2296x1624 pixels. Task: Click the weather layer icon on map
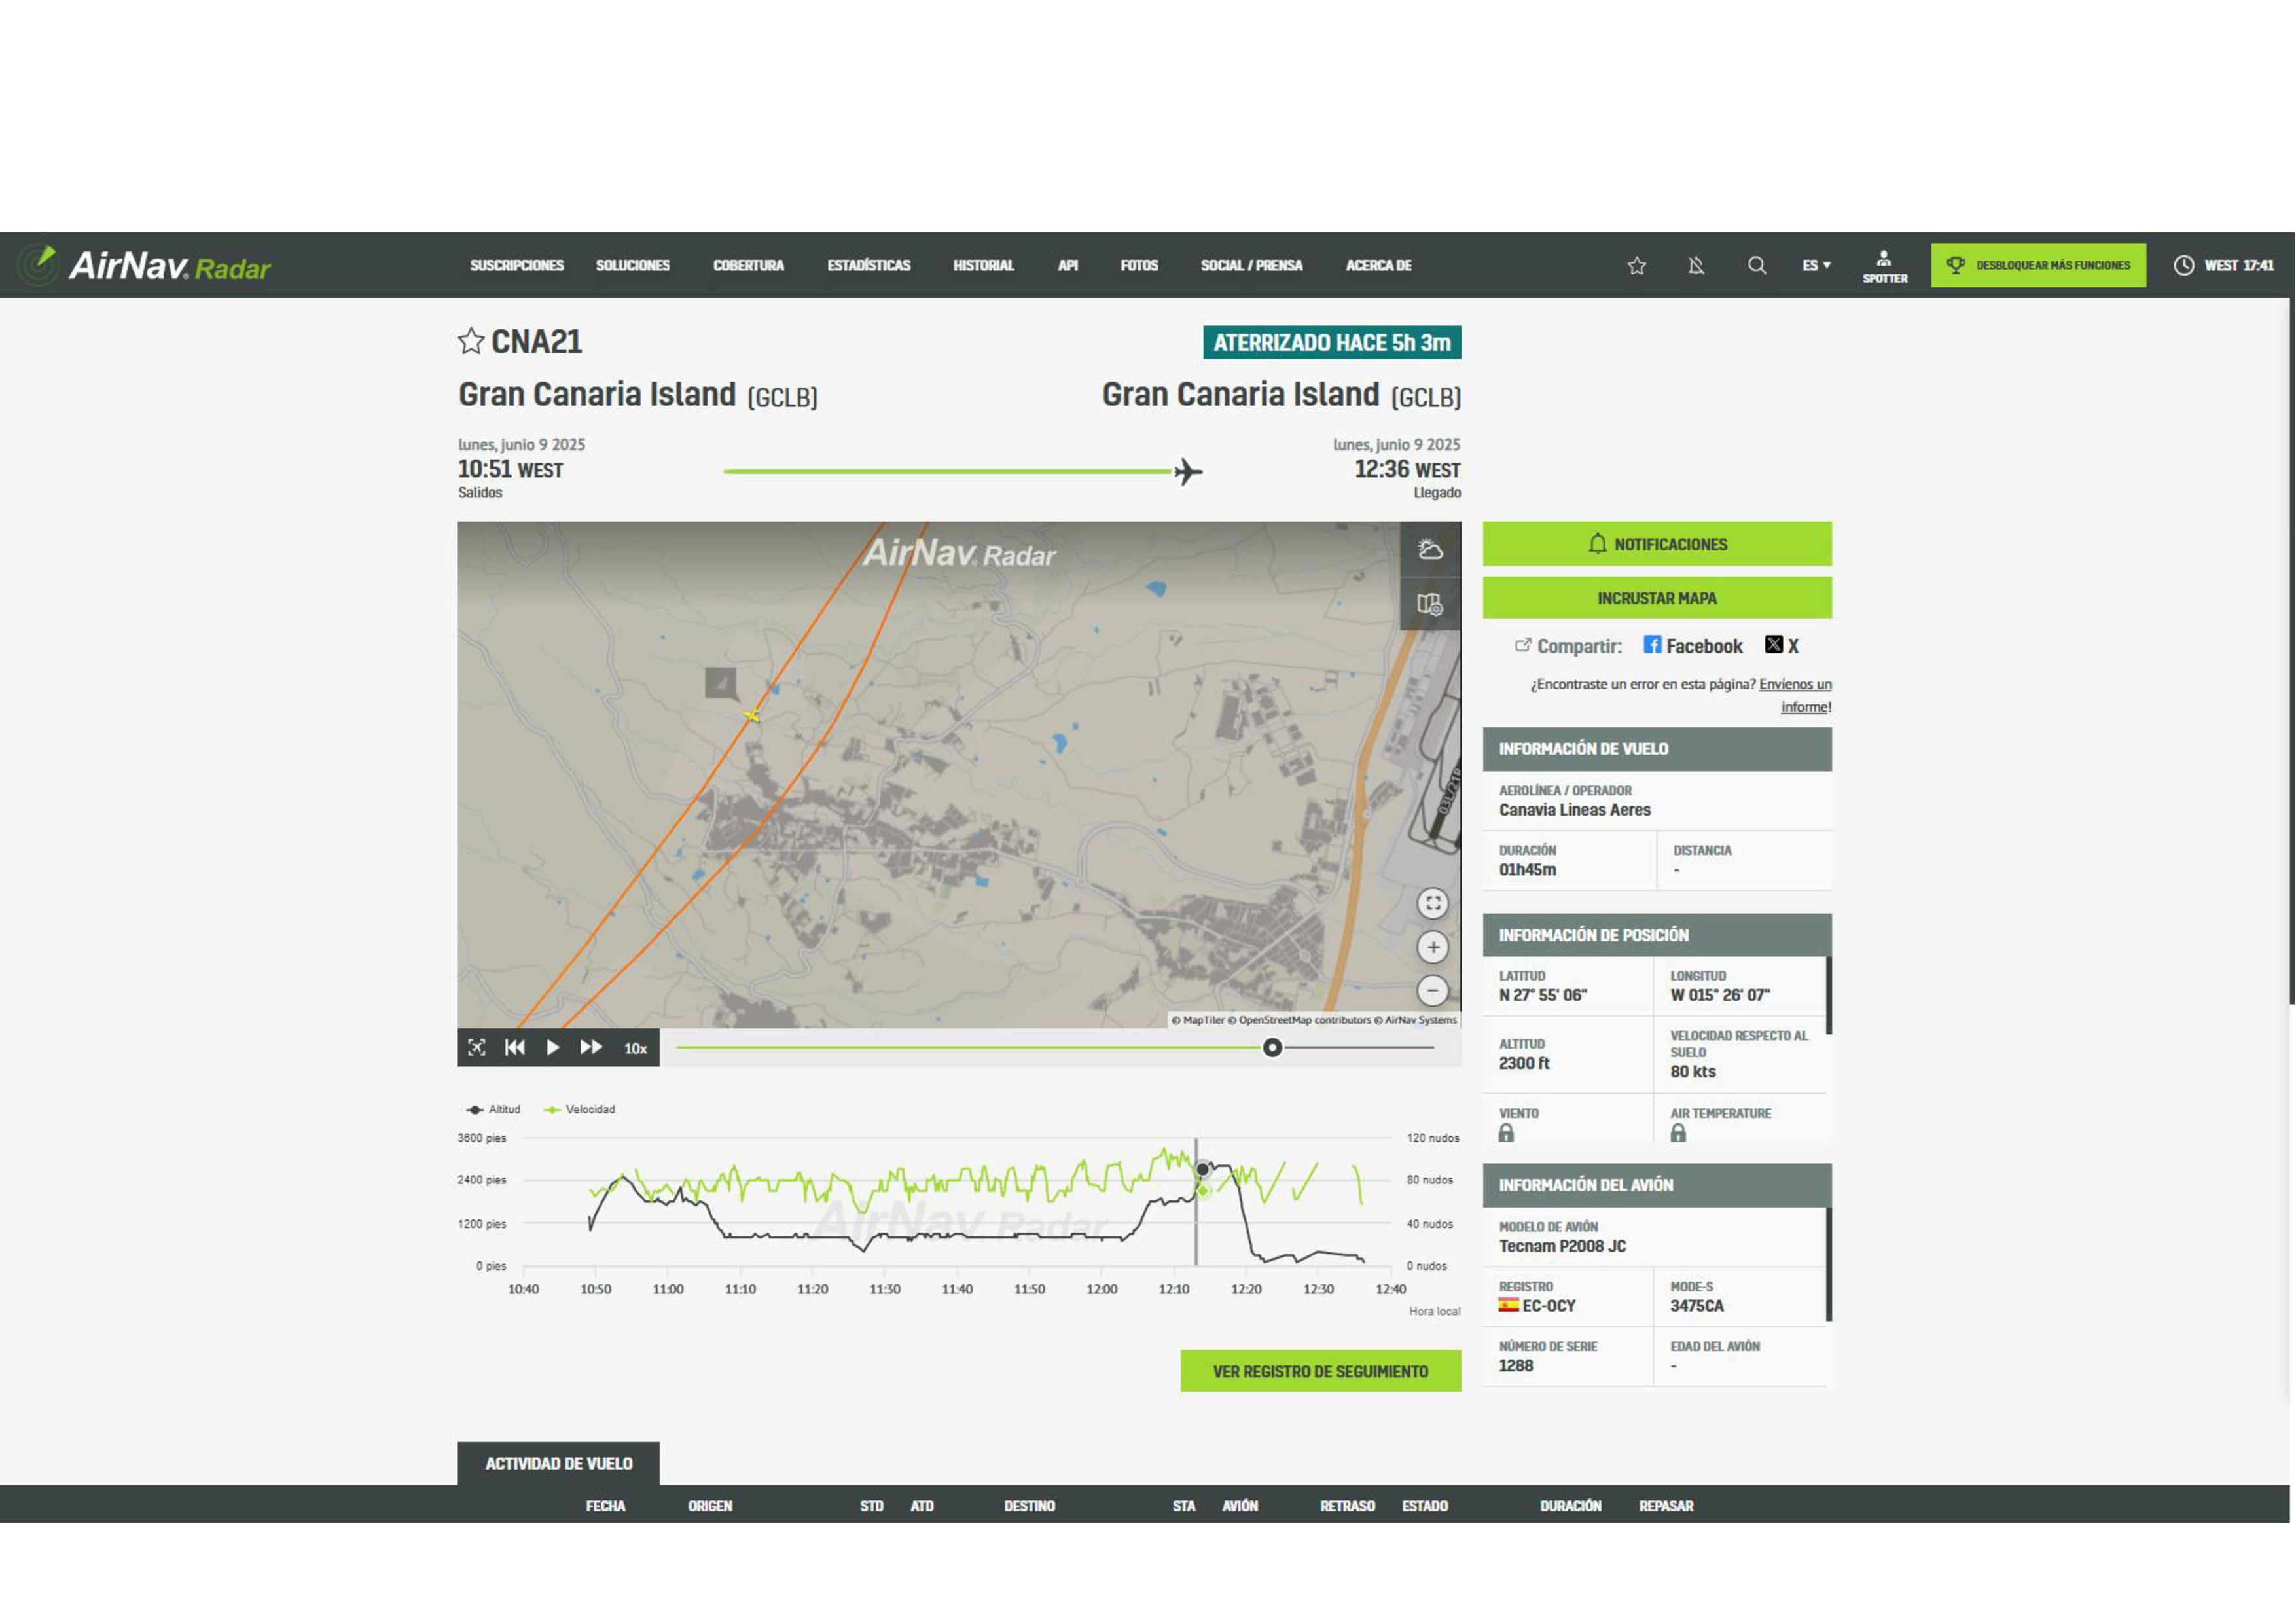point(1430,549)
